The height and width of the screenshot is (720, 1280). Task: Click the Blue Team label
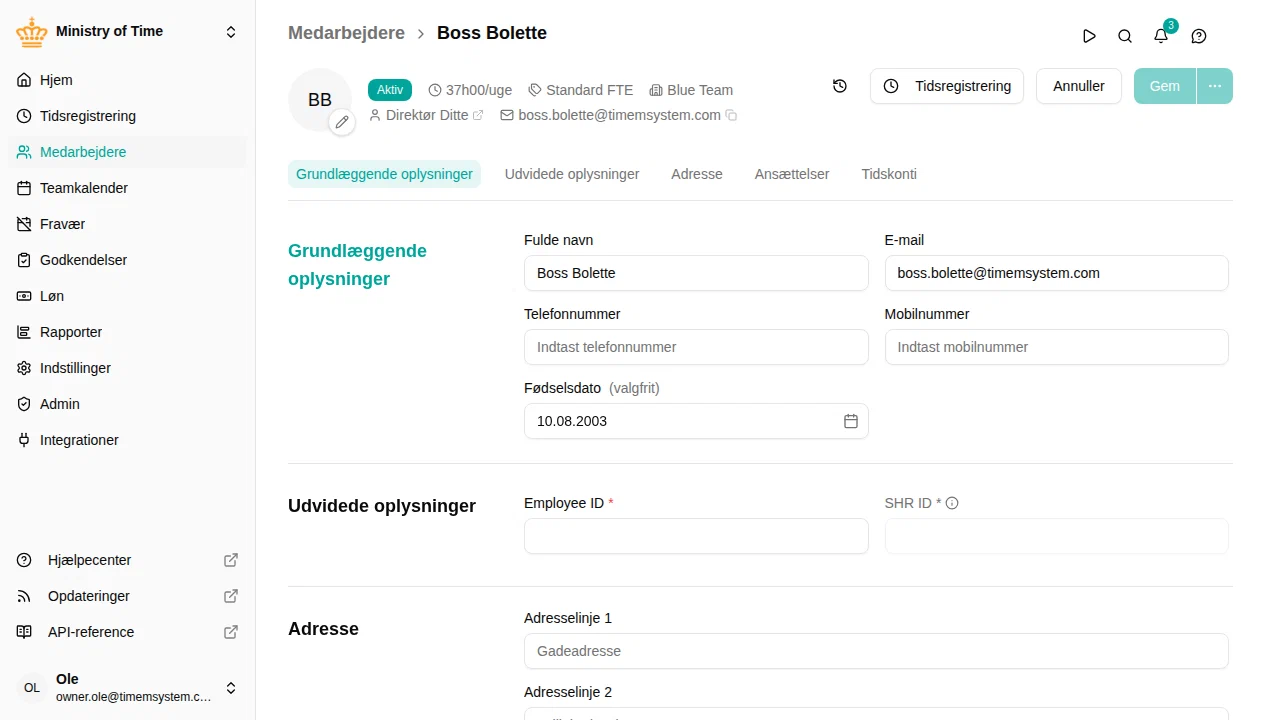click(x=691, y=90)
